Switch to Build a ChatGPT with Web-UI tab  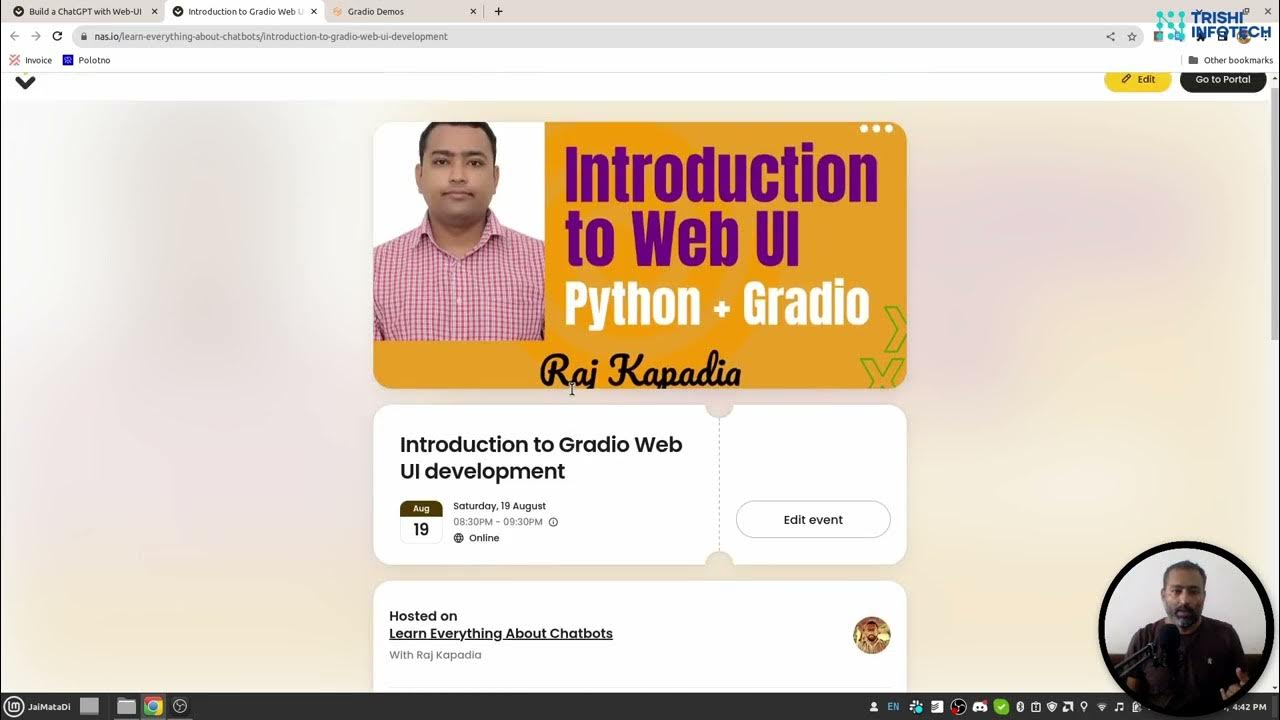click(x=84, y=11)
